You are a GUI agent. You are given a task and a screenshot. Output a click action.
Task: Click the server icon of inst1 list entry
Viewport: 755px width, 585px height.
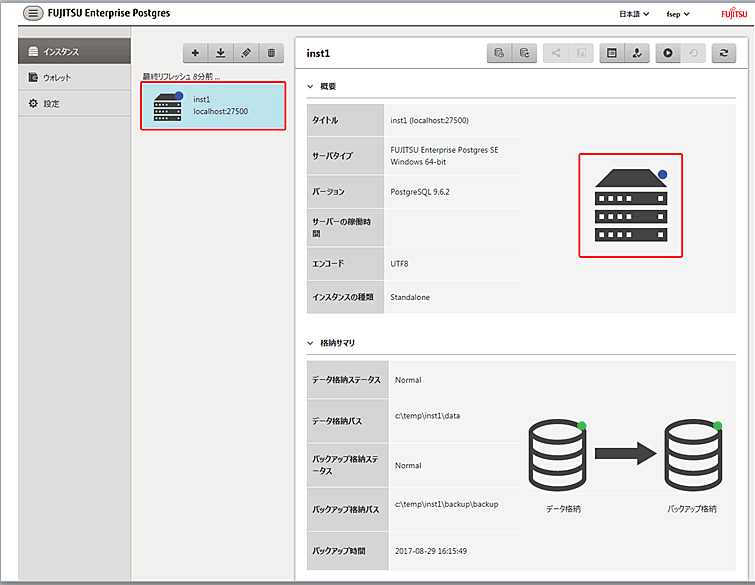168,106
